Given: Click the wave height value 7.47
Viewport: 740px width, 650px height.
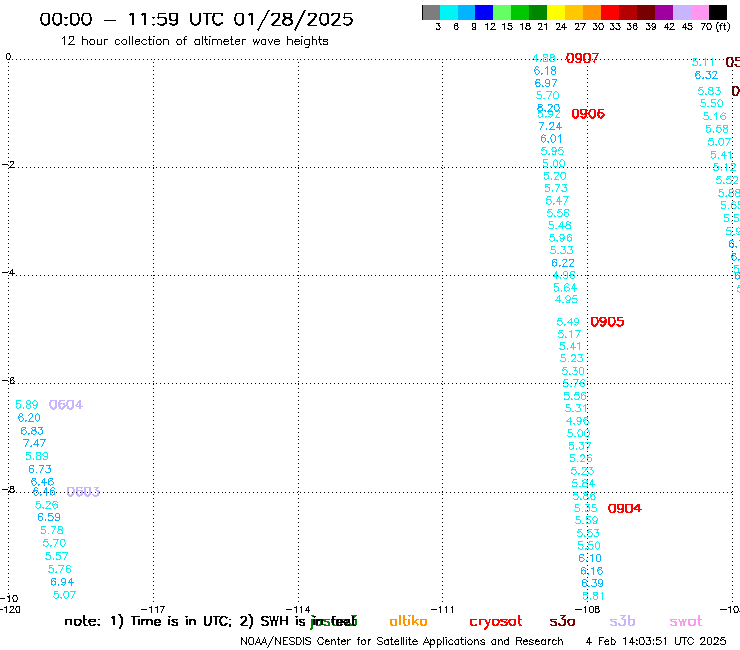Looking at the screenshot, I should point(34,443).
